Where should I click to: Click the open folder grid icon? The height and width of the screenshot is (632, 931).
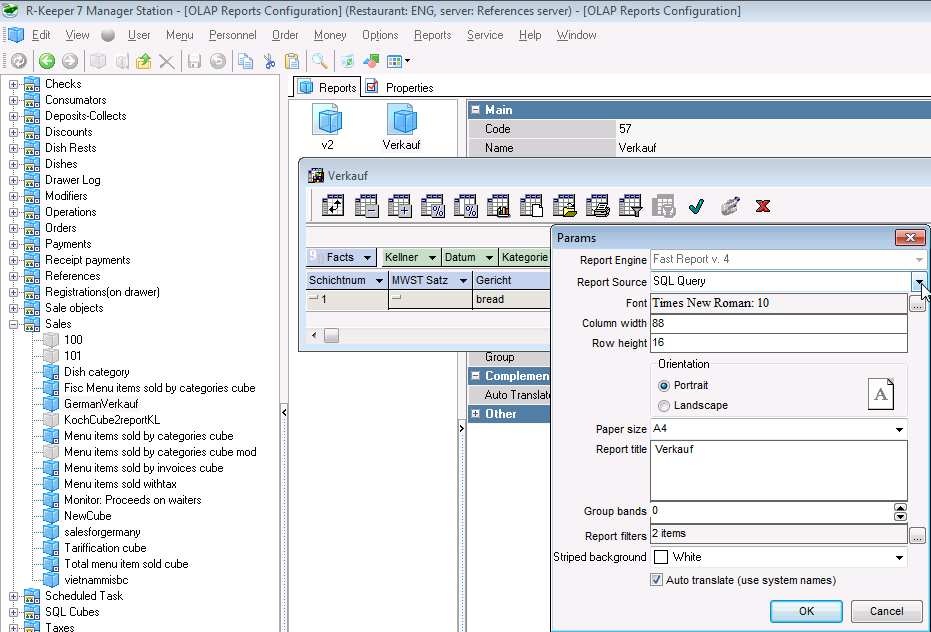(565, 206)
